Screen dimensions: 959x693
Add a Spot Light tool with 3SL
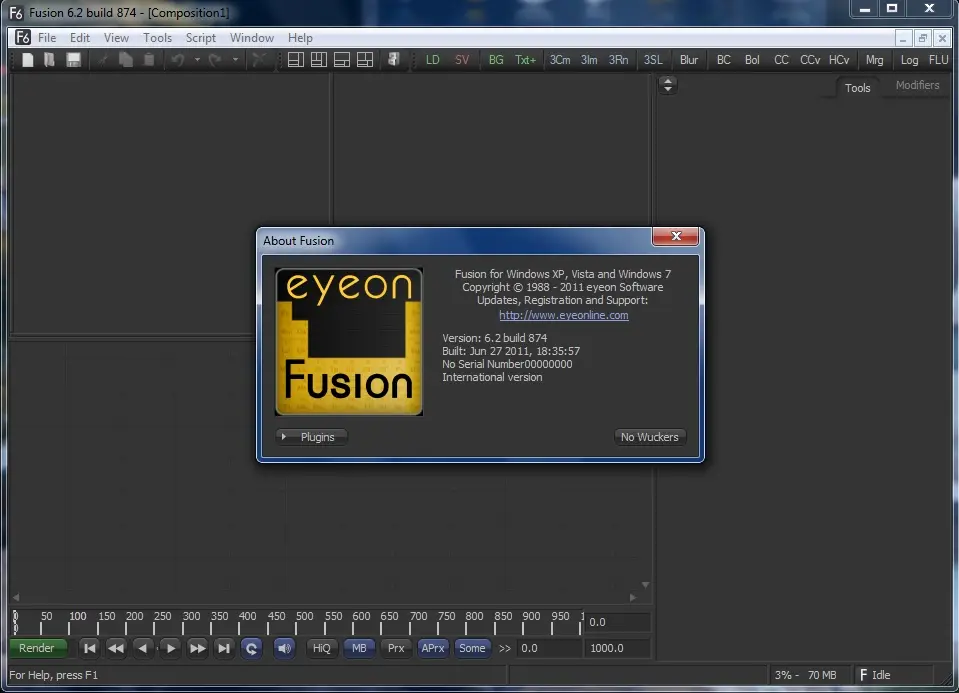653,60
